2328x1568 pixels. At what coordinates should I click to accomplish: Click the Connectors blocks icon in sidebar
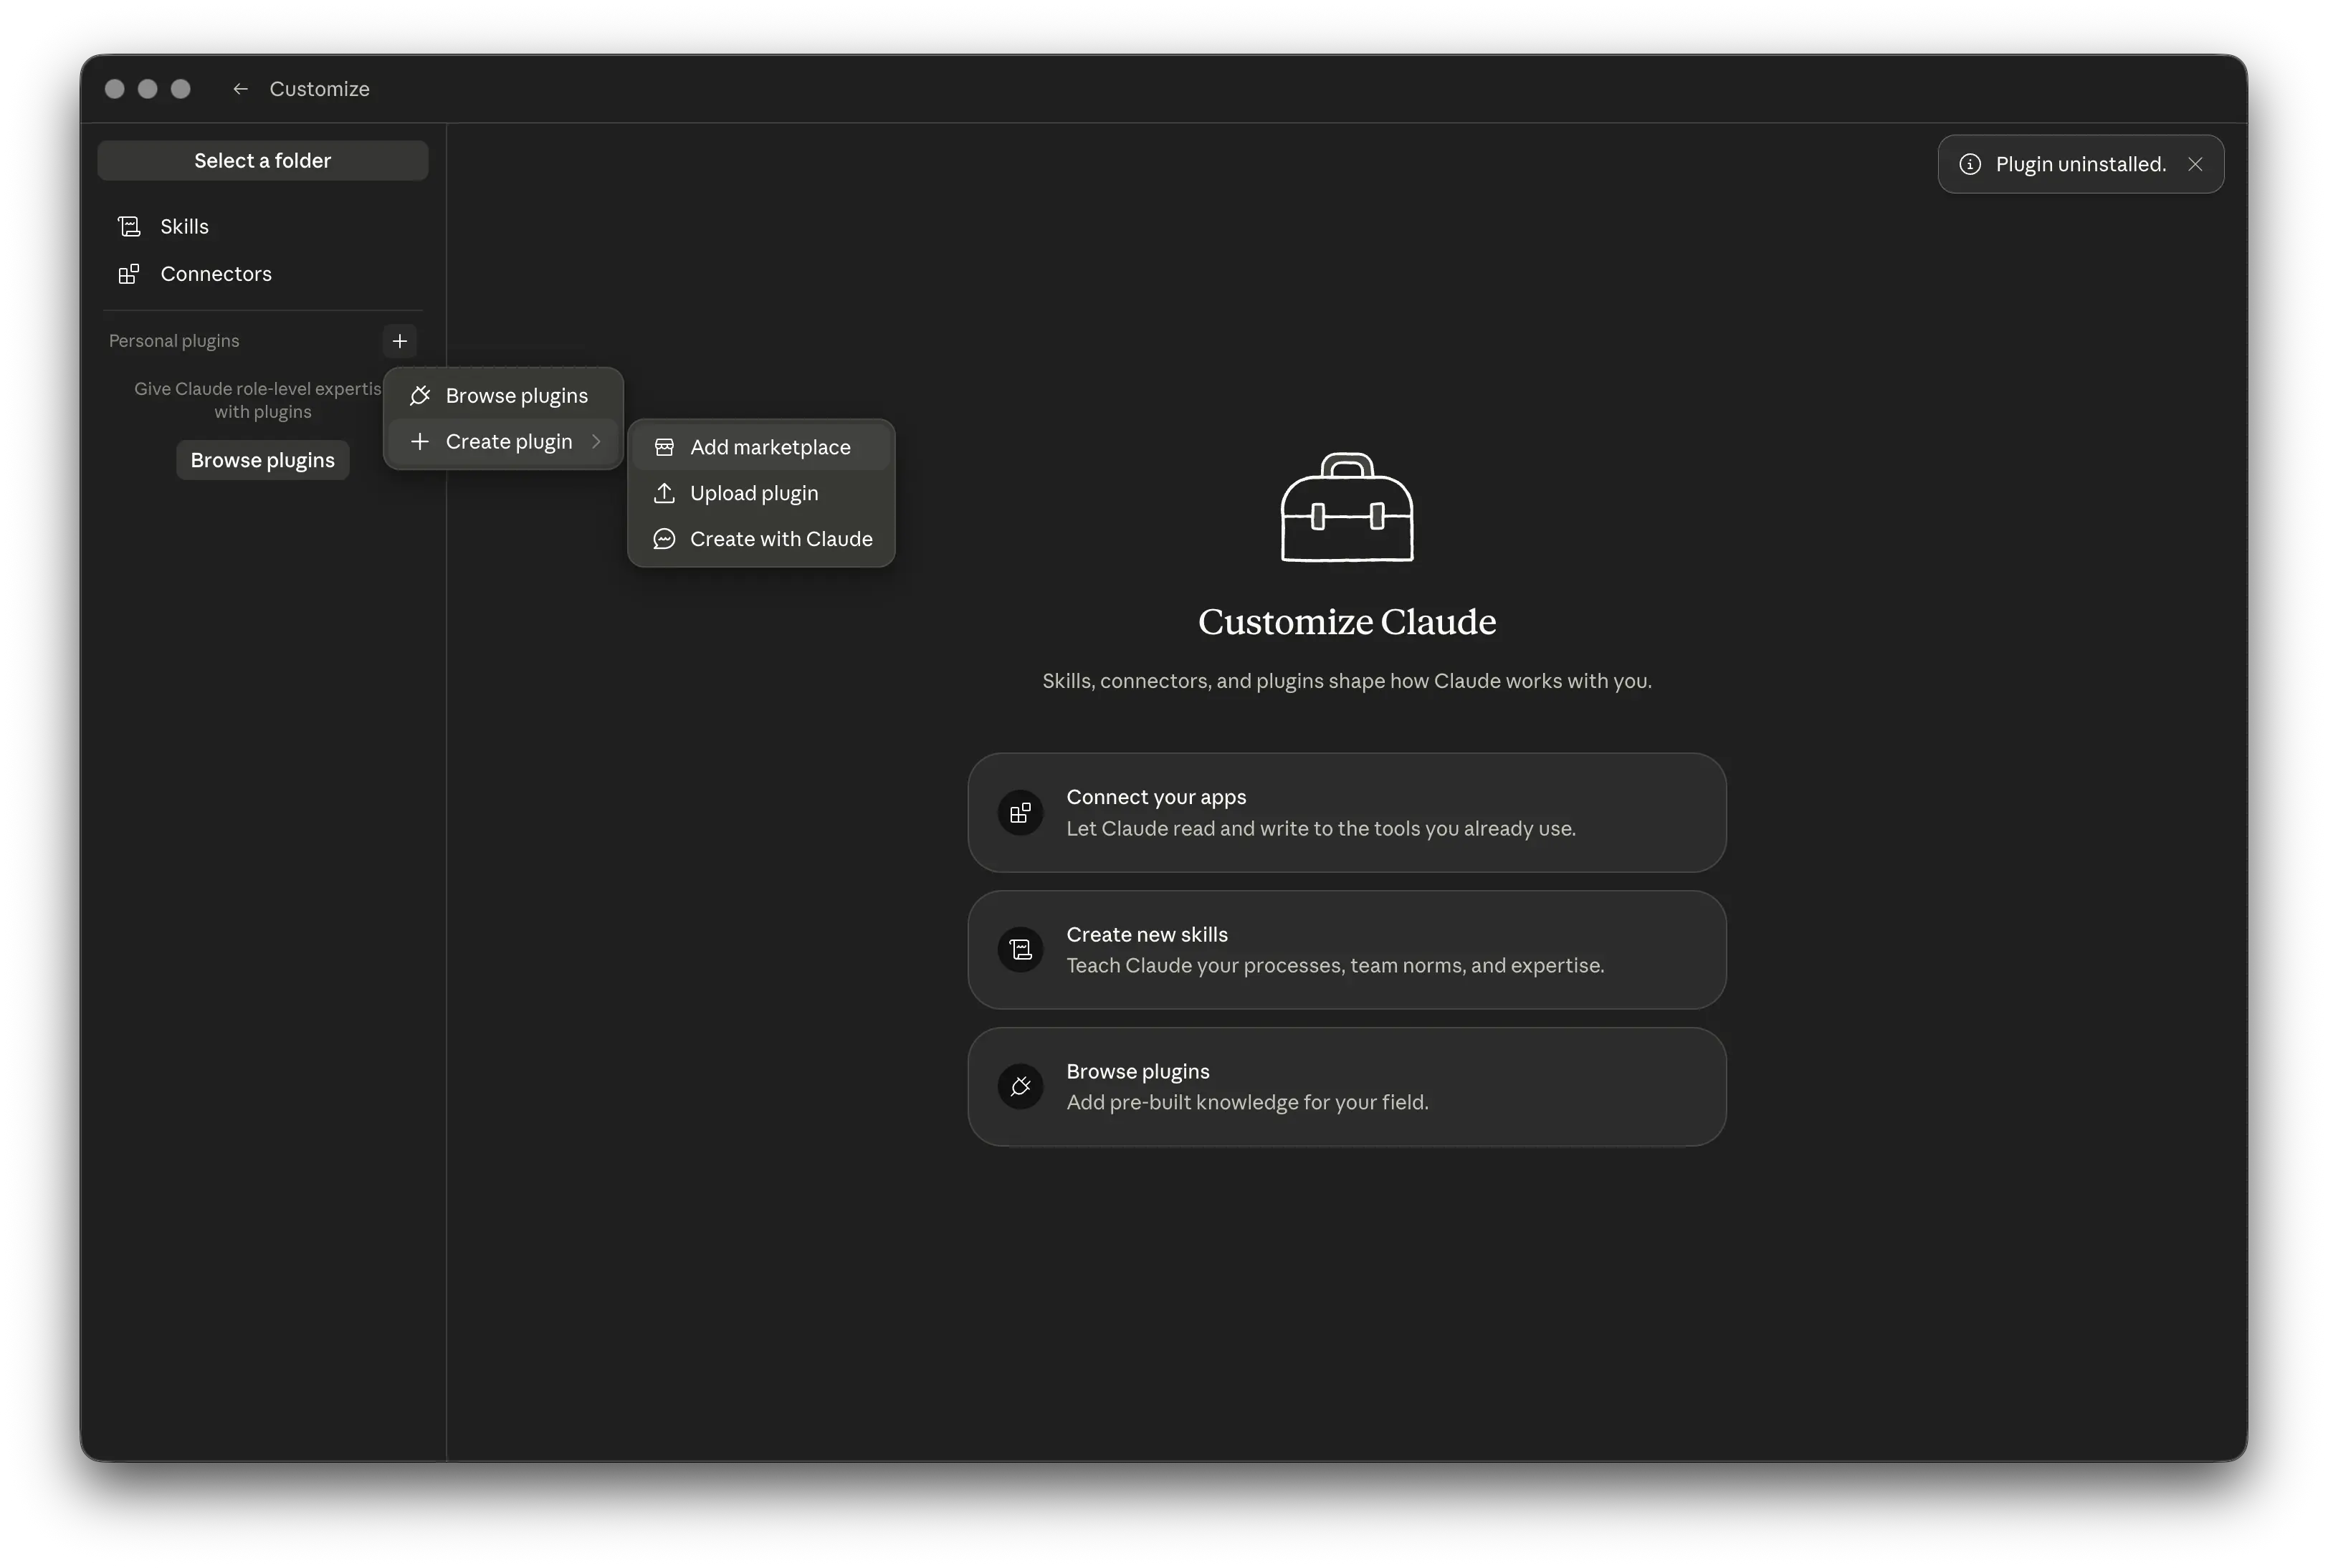pos(129,274)
